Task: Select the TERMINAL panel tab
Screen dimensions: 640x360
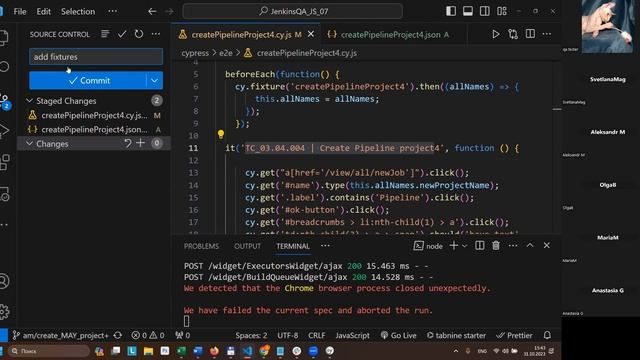Action: pyautogui.click(x=293, y=246)
